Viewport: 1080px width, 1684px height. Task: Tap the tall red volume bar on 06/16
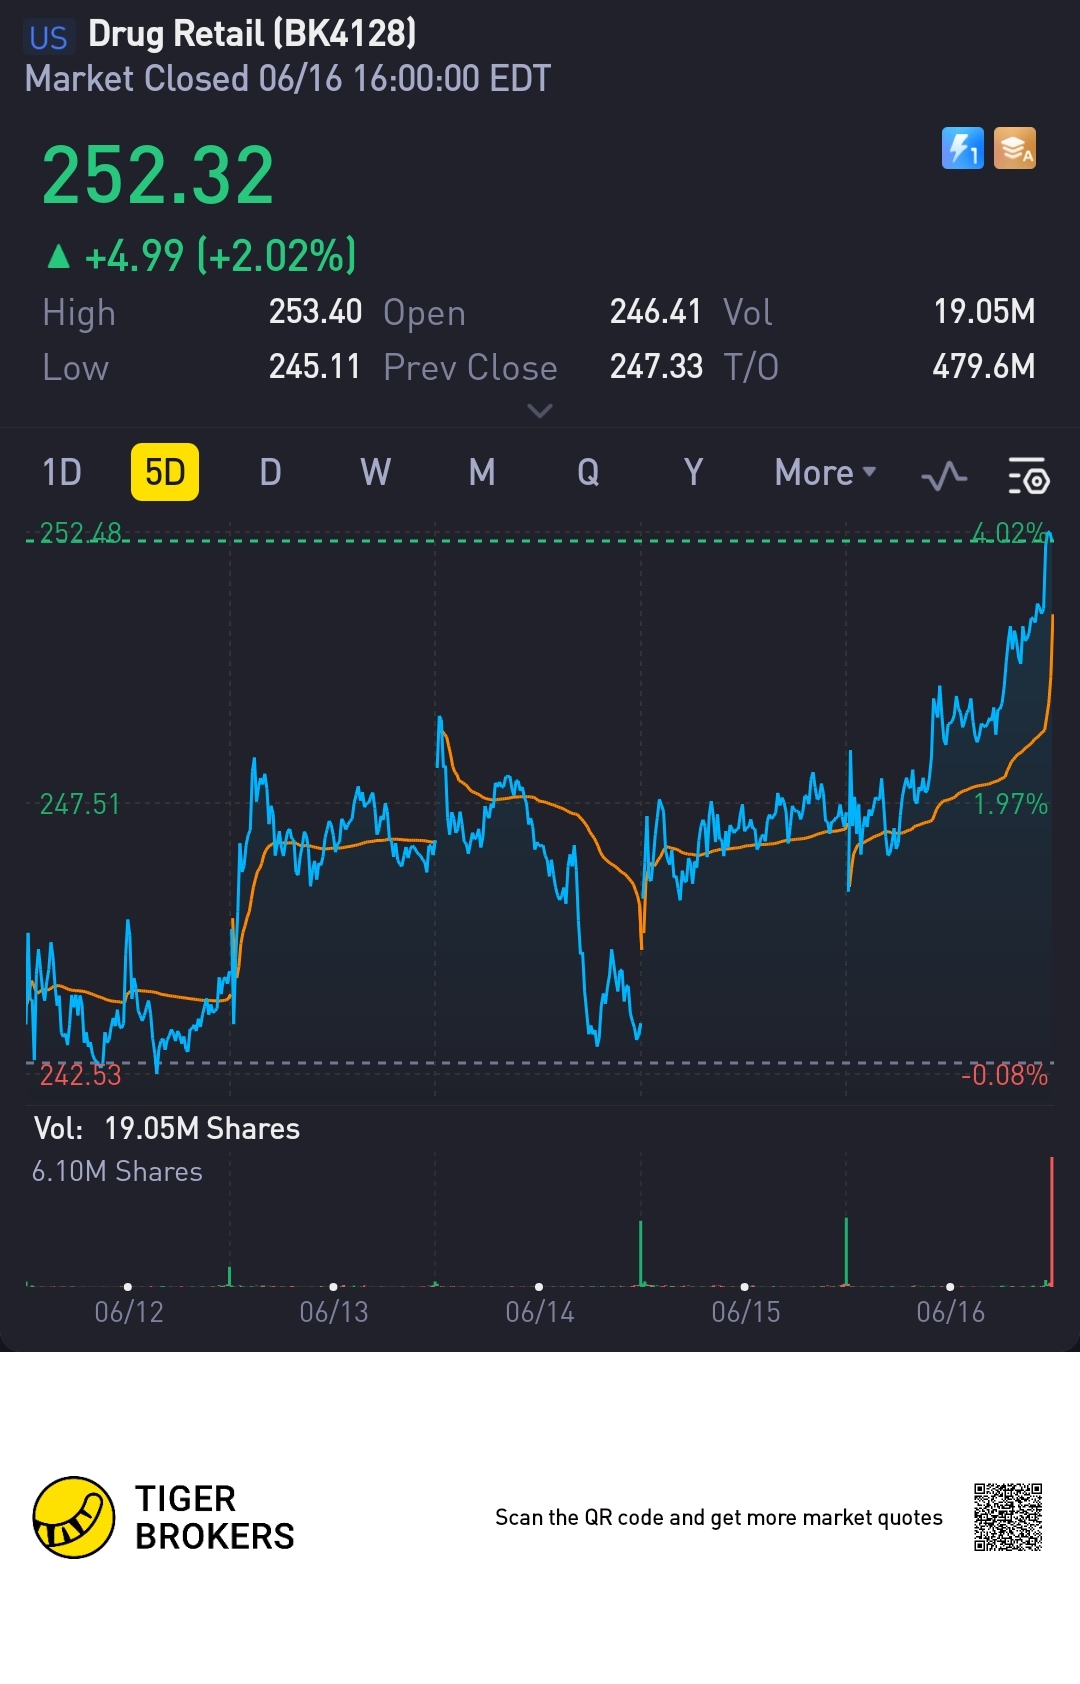[1052, 1221]
